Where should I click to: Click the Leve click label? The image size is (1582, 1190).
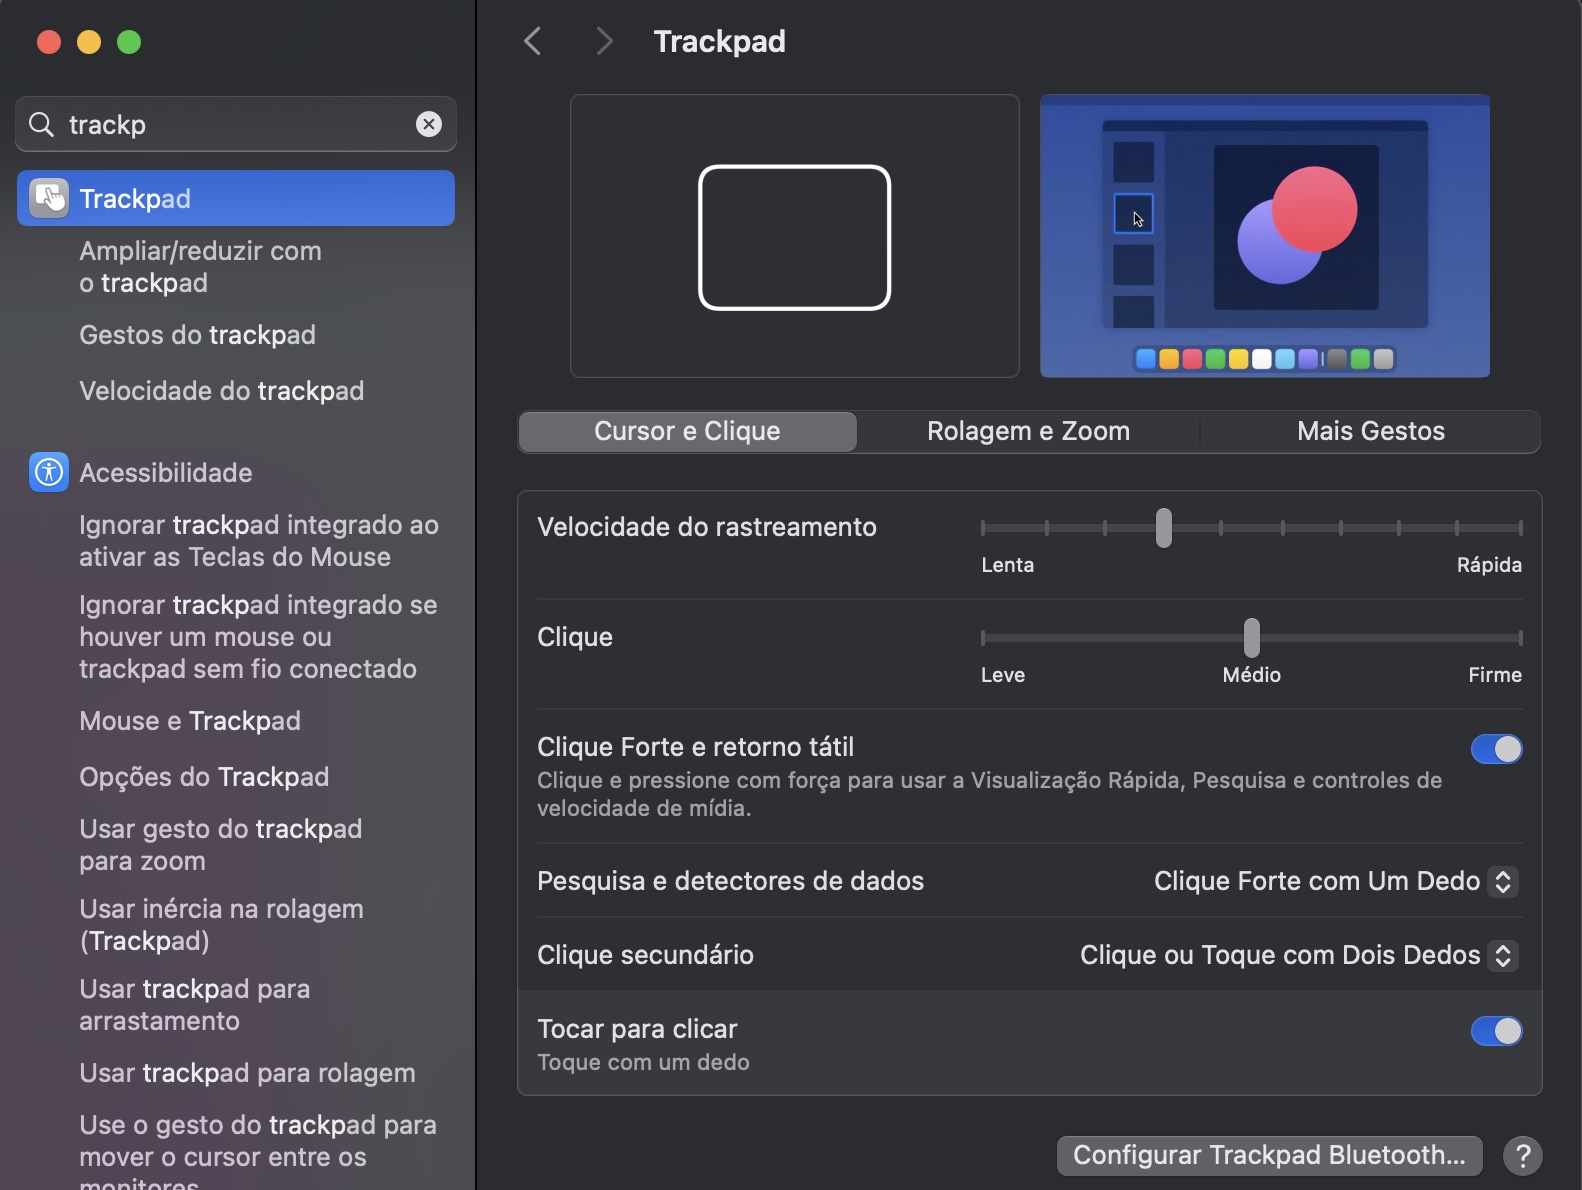coord(1002,675)
